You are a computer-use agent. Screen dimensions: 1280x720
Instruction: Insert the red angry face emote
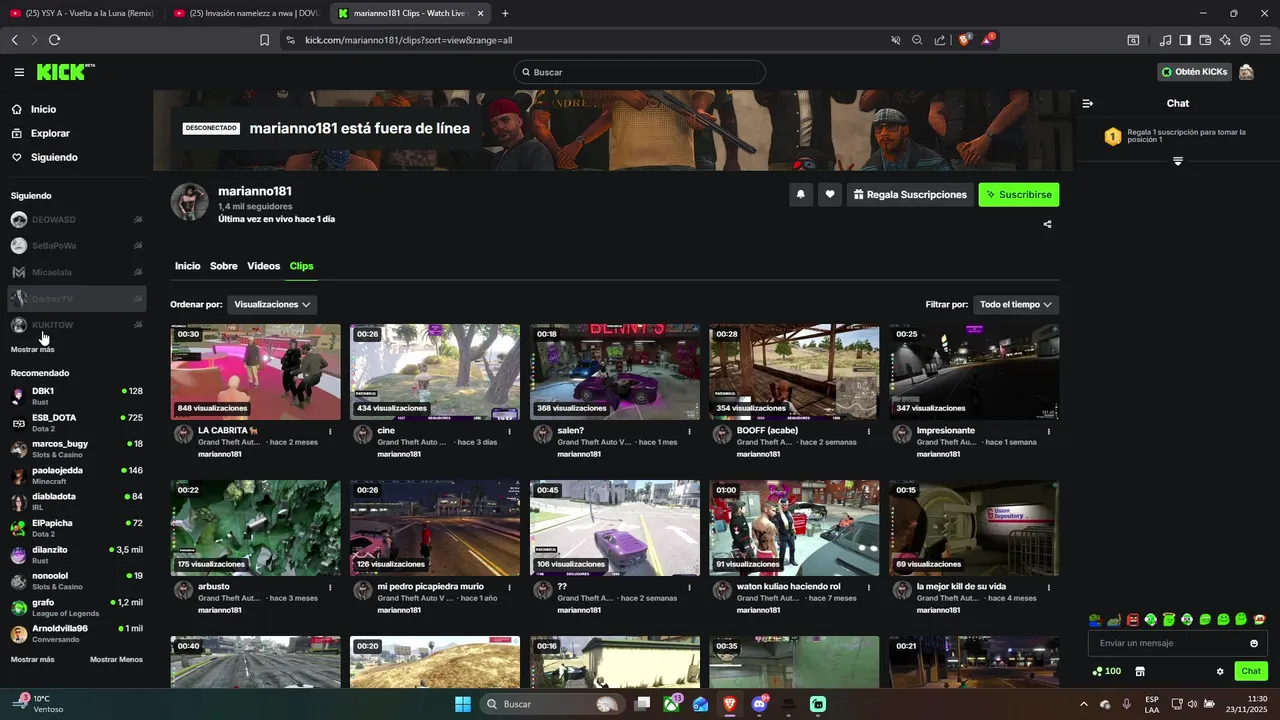[x=1133, y=620]
